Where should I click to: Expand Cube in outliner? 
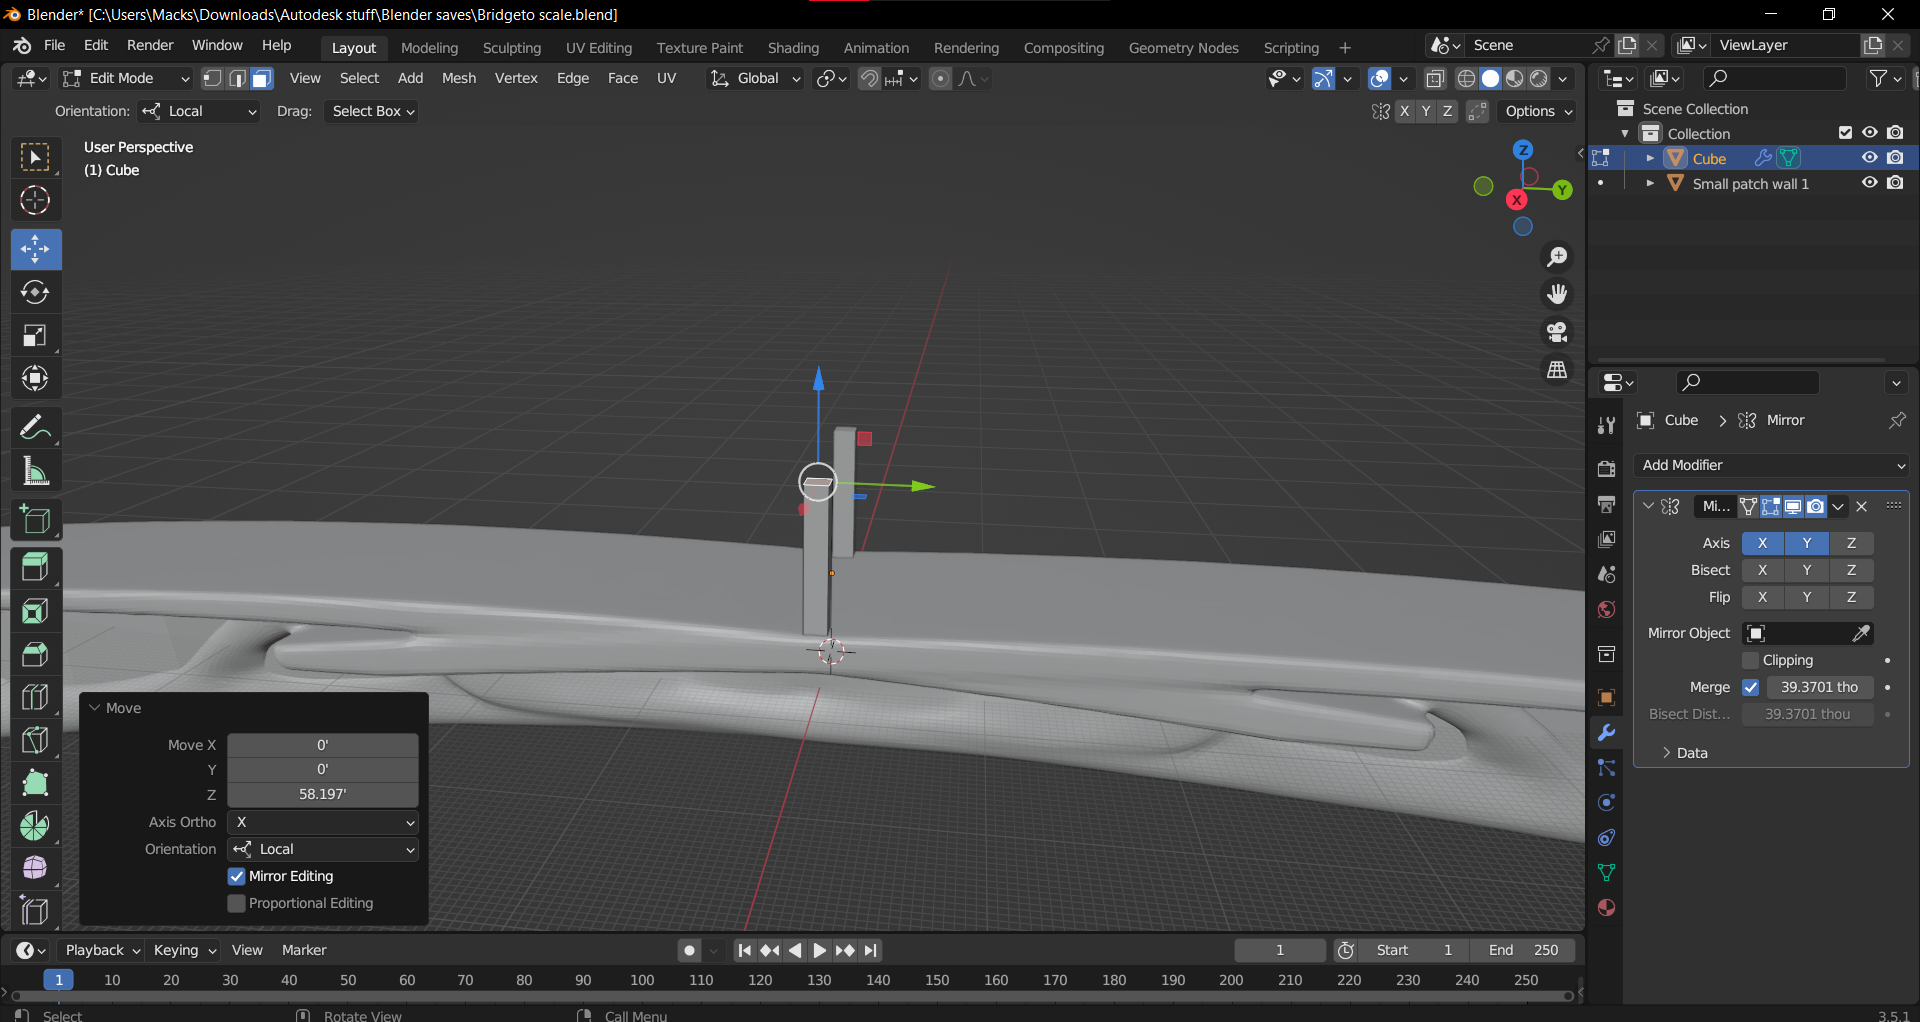coord(1650,158)
